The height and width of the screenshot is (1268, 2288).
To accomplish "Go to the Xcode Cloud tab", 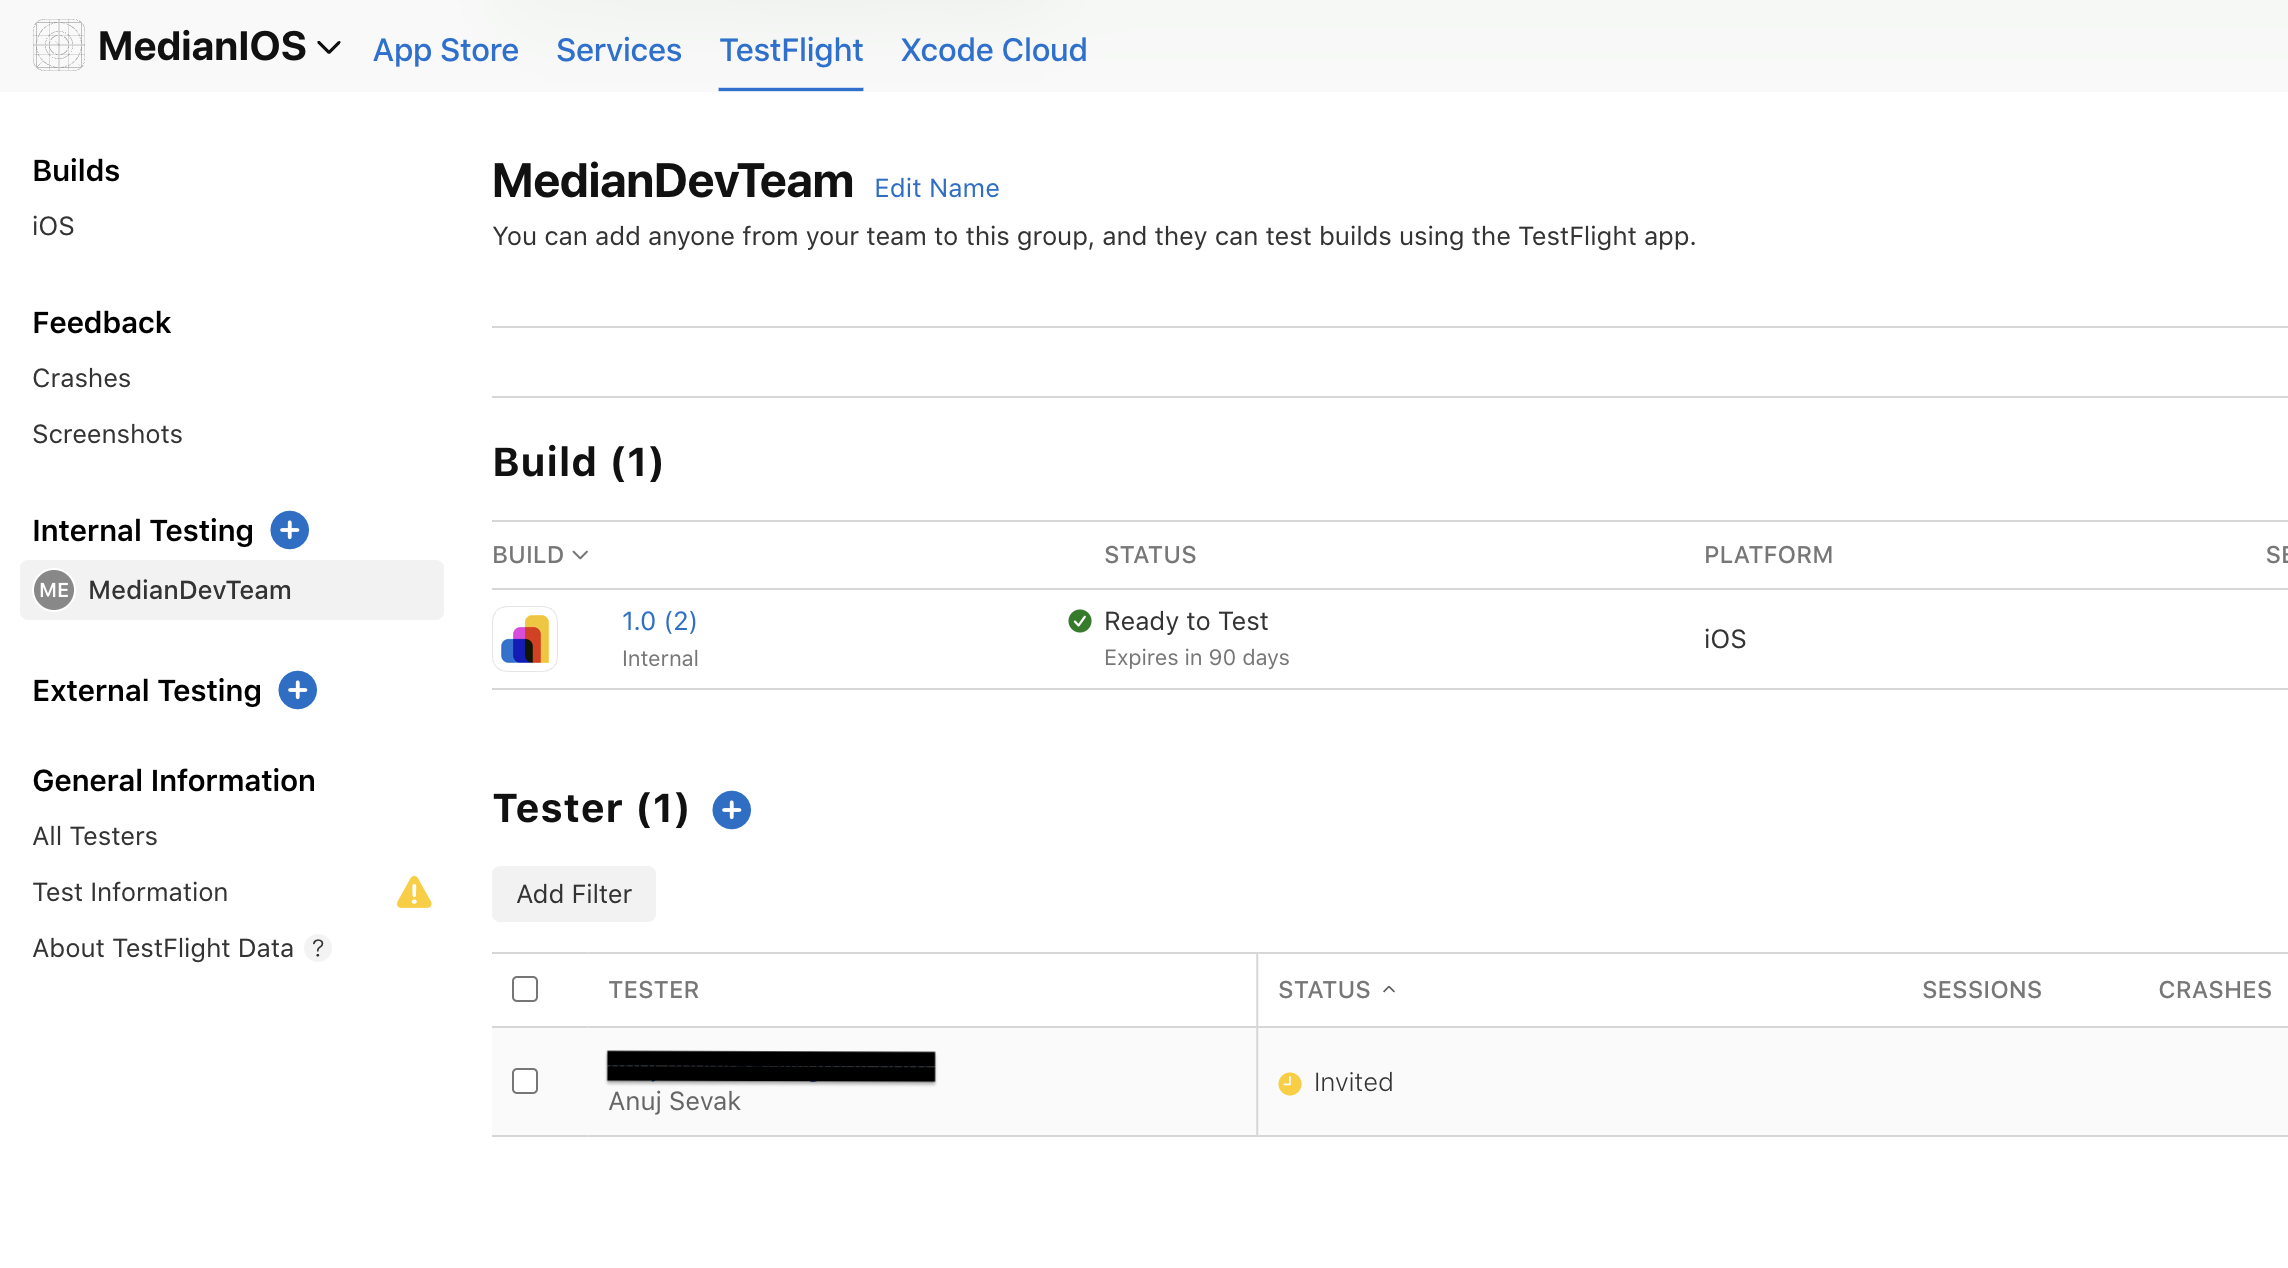I will [994, 50].
